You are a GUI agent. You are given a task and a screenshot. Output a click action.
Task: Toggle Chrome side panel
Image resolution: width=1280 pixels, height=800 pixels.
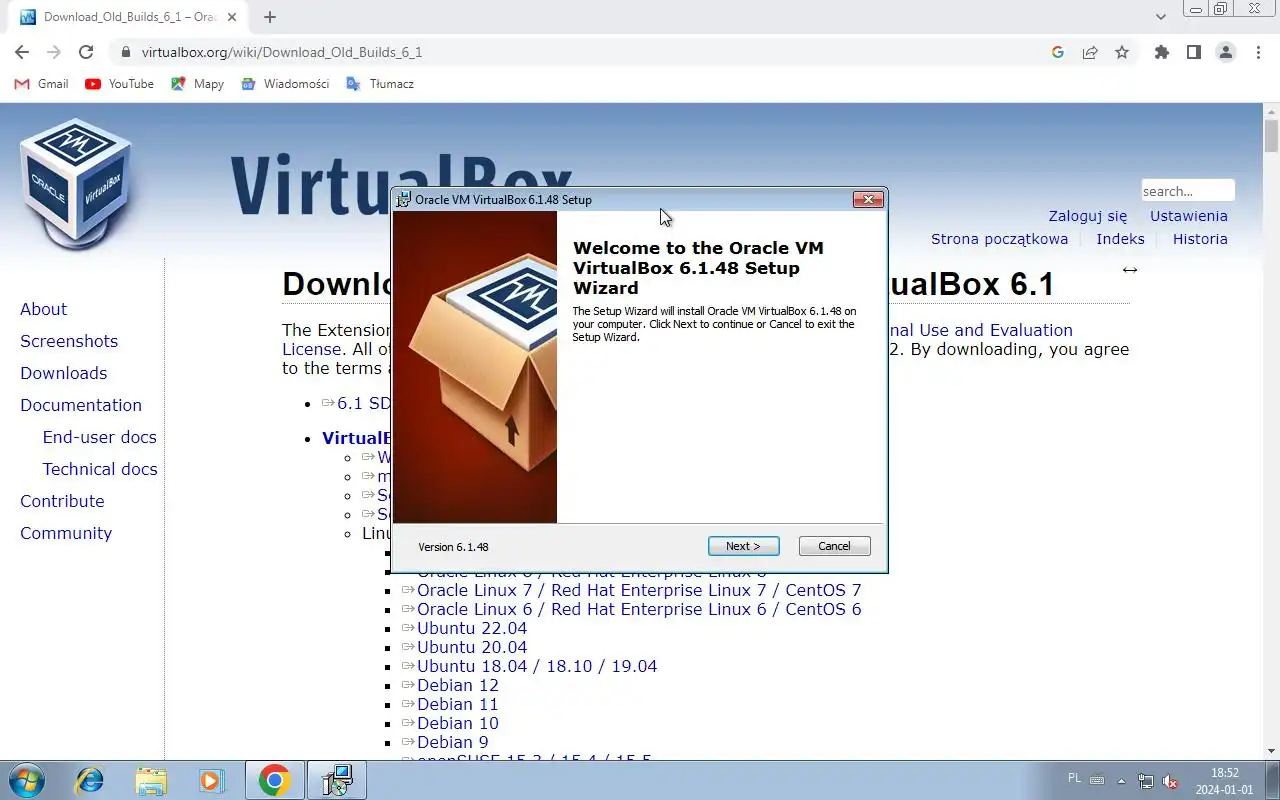point(1193,52)
